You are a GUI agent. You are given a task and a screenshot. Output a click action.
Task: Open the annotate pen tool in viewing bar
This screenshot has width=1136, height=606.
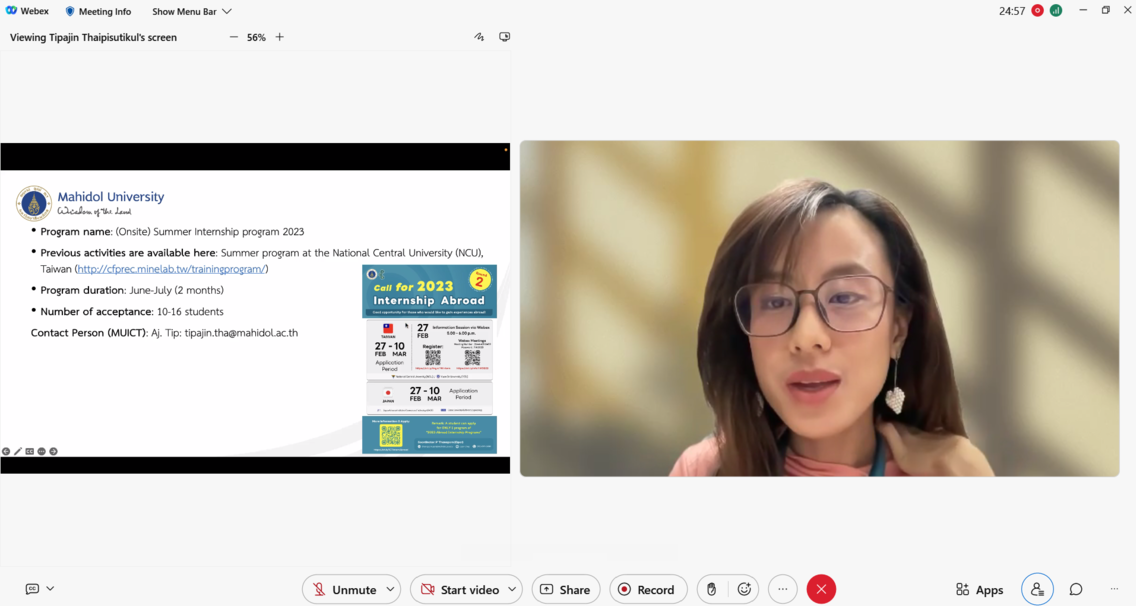point(479,37)
